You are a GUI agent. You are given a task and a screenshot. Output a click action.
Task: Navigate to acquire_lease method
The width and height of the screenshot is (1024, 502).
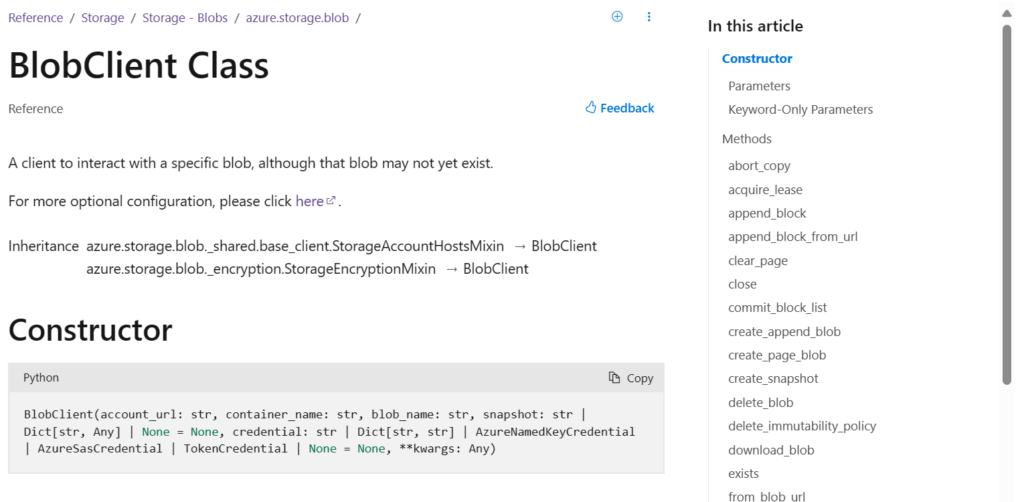pos(765,190)
